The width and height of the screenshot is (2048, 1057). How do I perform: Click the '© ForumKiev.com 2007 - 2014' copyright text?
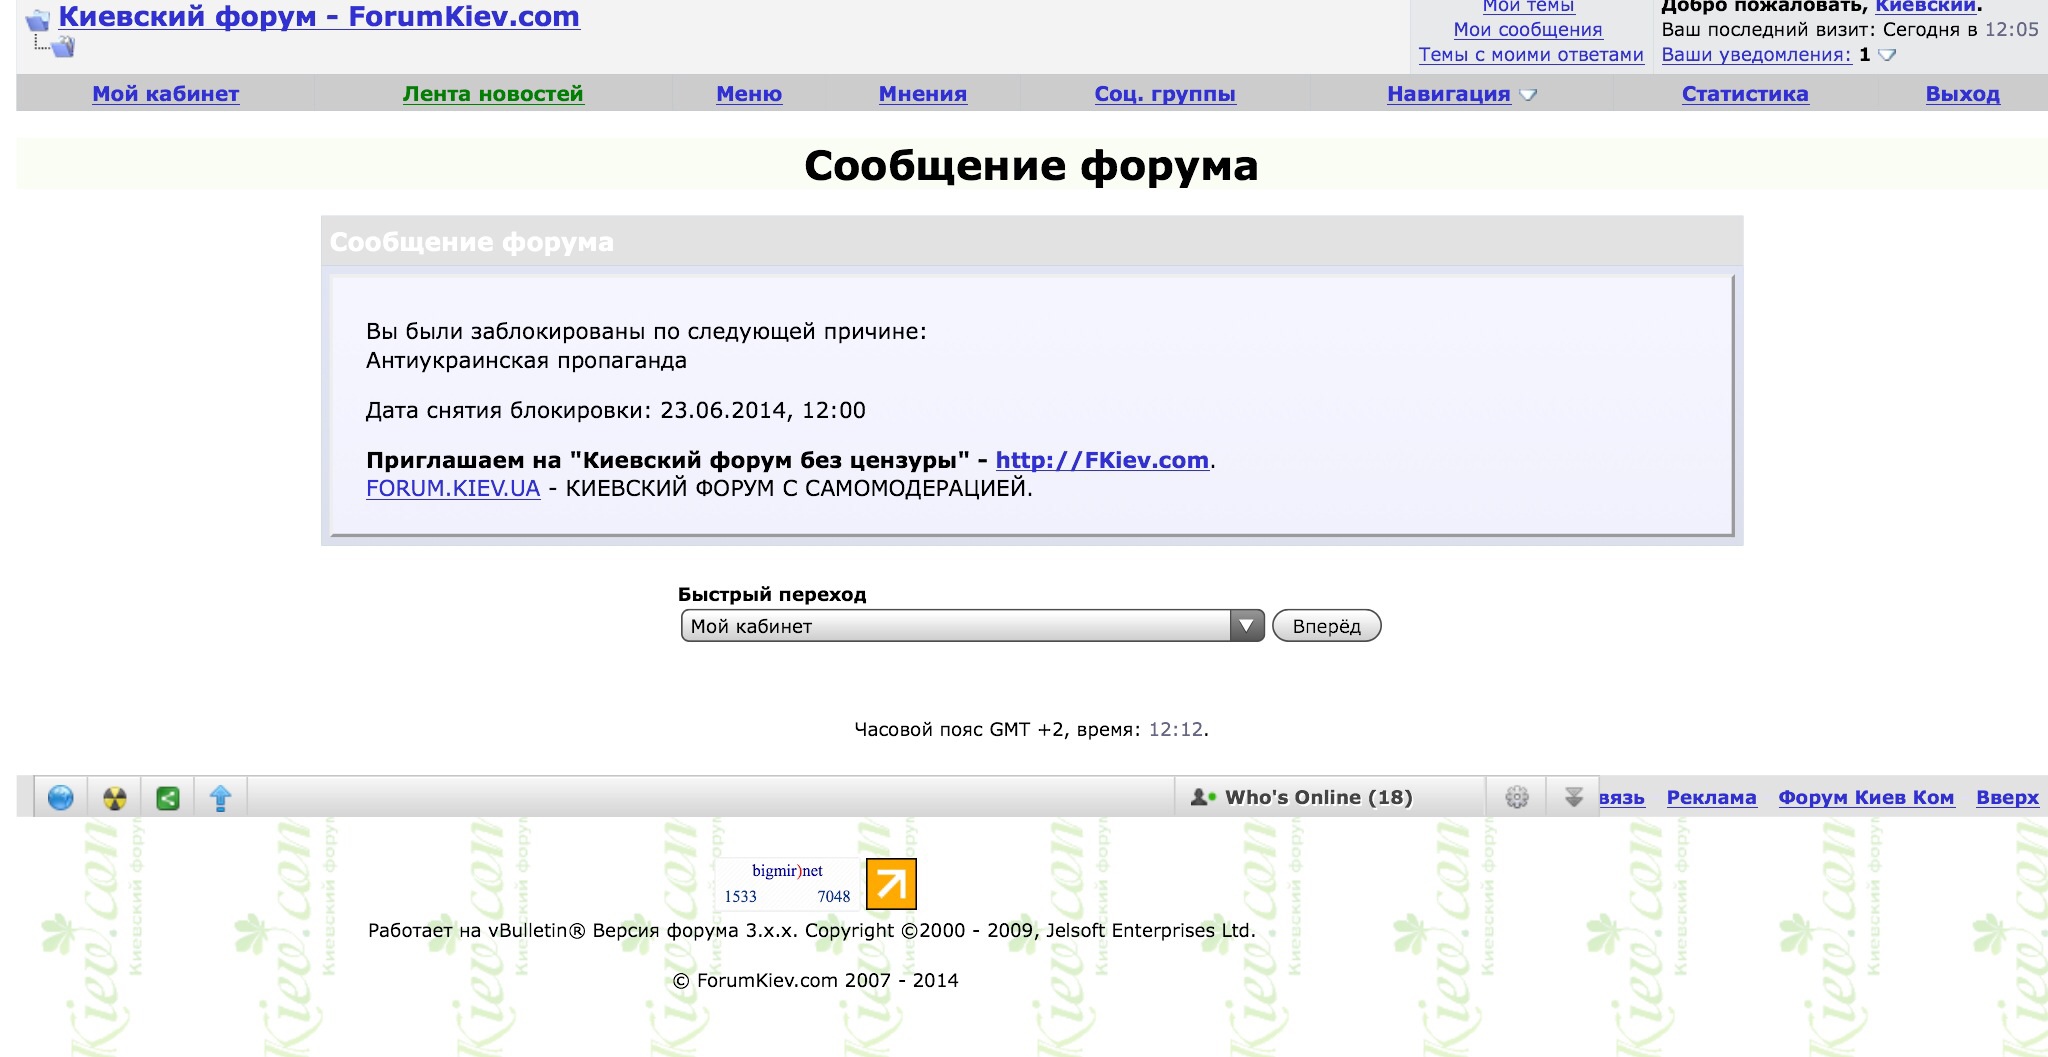pos(815,981)
